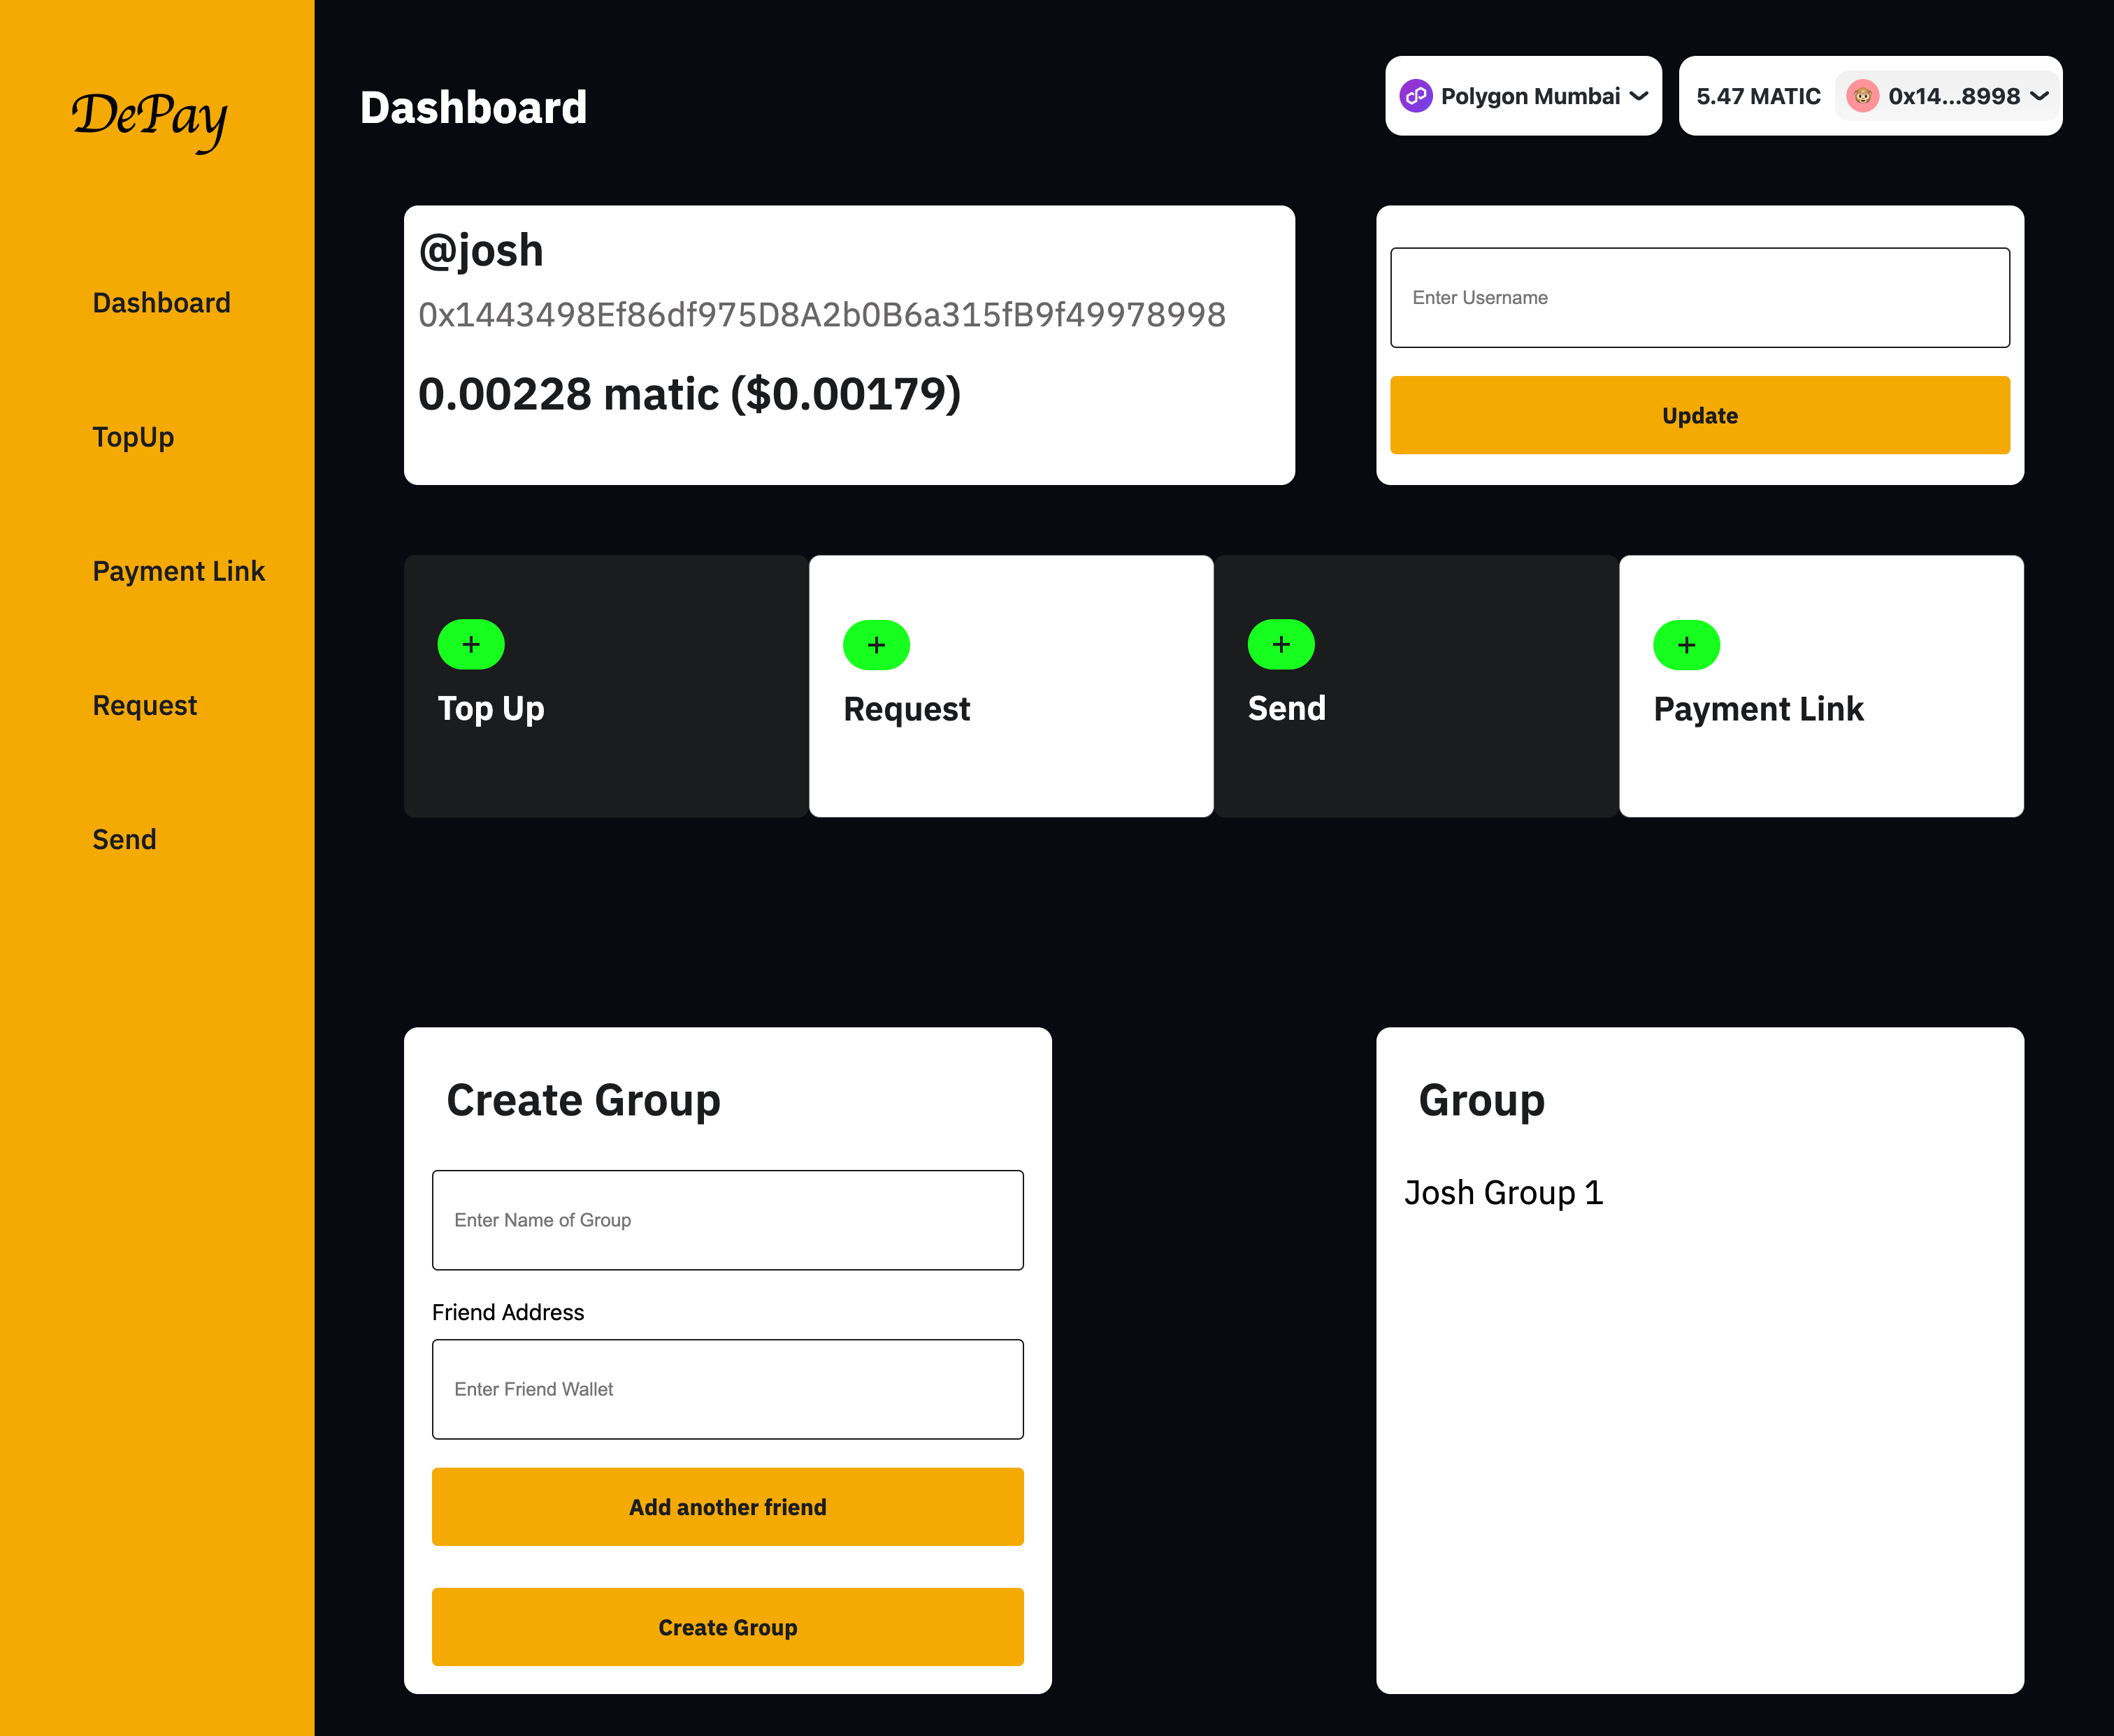Click the Polygon network chain icon
The height and width of the screenshot is (1736, 2114).
[x=1415, y=96]
